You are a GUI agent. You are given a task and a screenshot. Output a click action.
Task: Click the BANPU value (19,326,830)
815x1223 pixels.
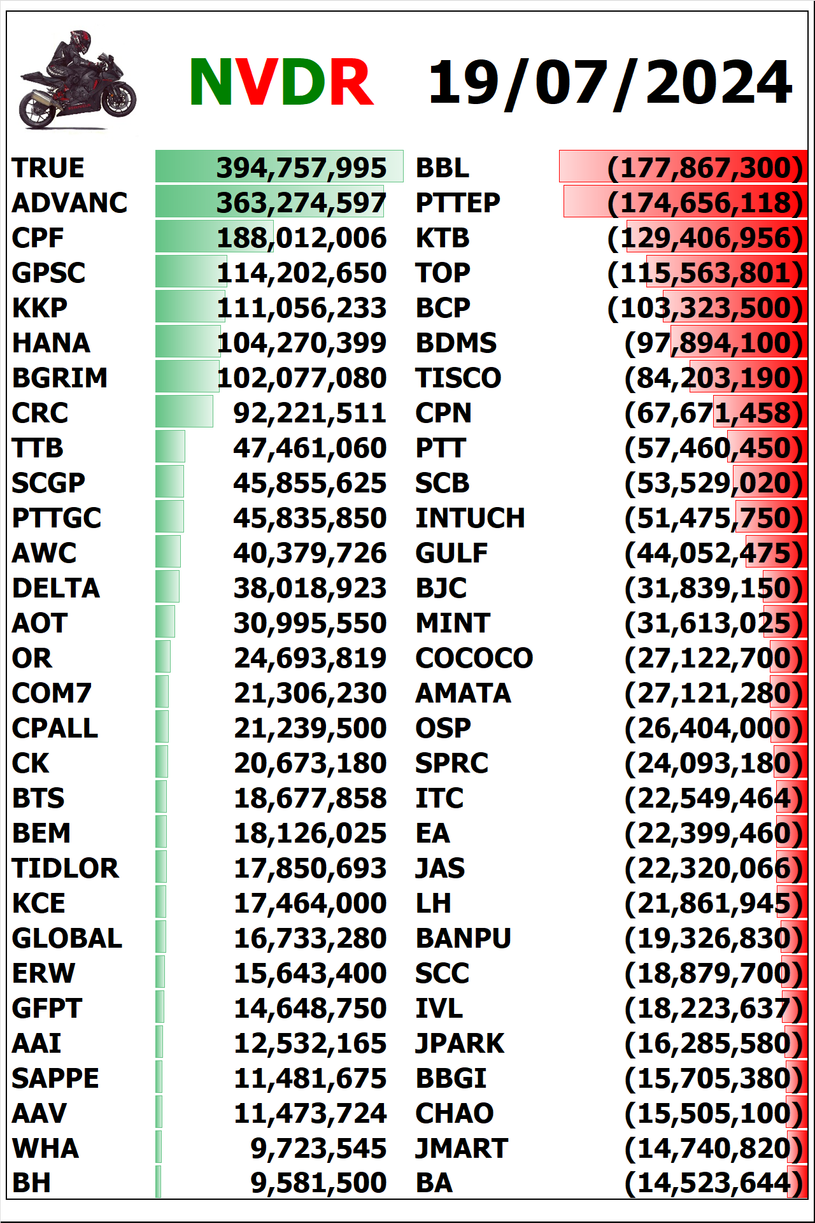coord(714,938)
